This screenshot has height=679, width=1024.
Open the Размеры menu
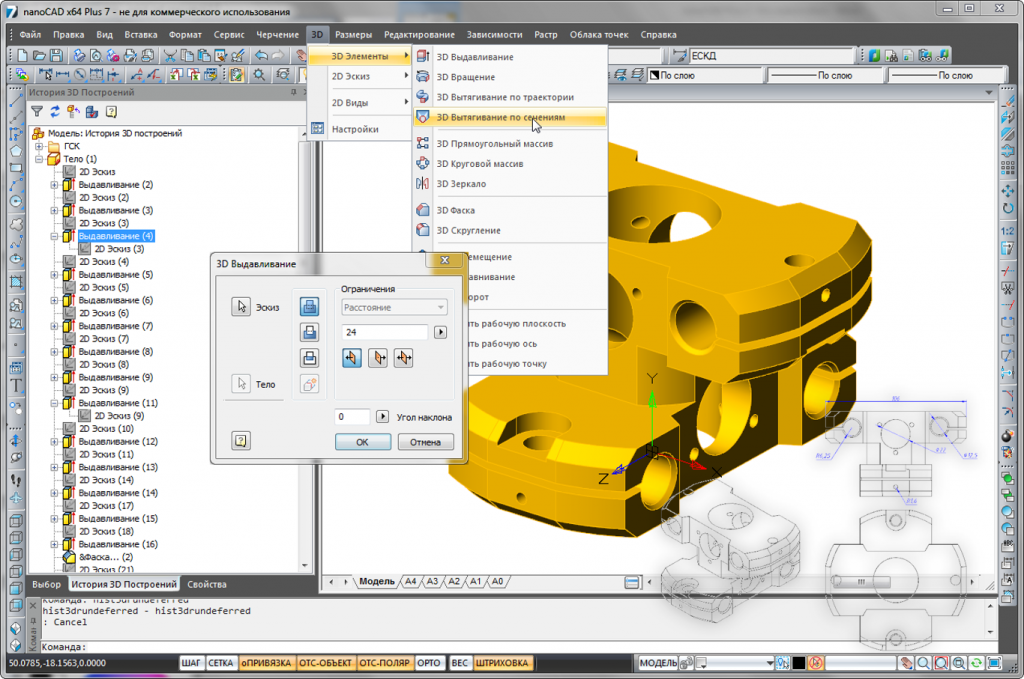[353, 35]
